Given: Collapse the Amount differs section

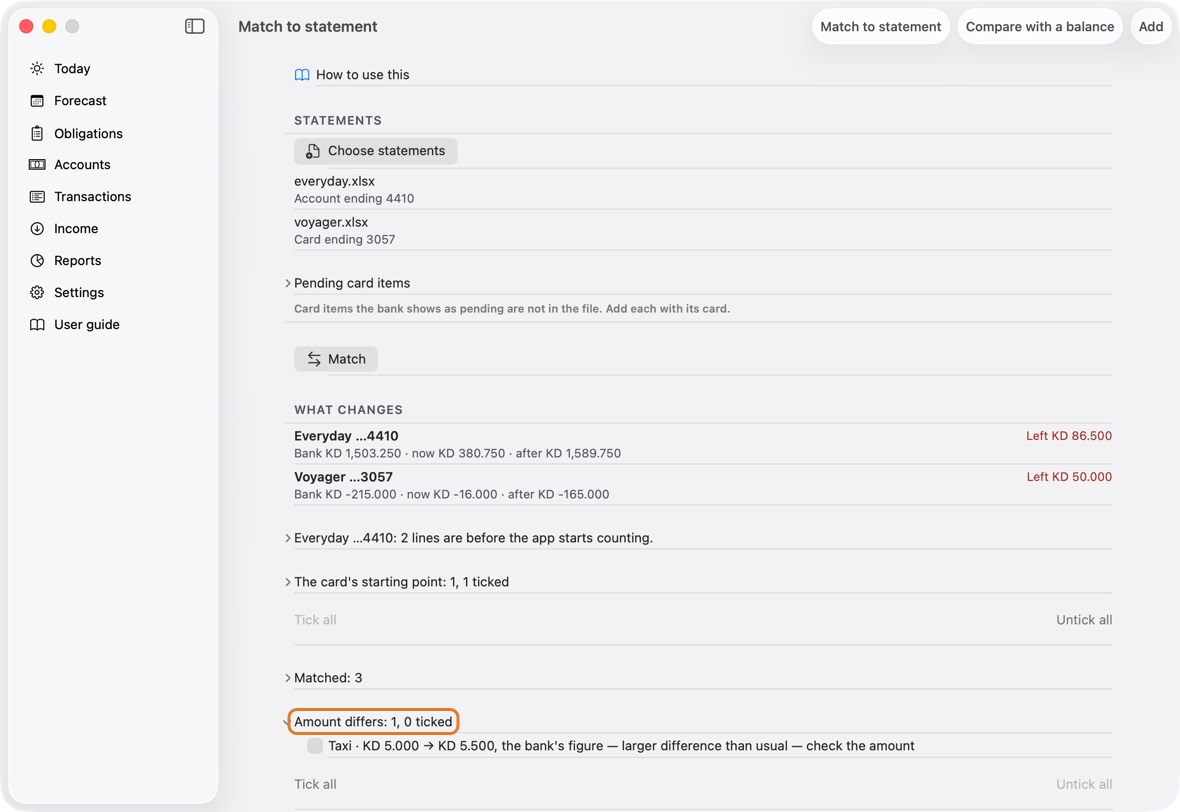Looking at the screenshot, I should tap(287, 722).
